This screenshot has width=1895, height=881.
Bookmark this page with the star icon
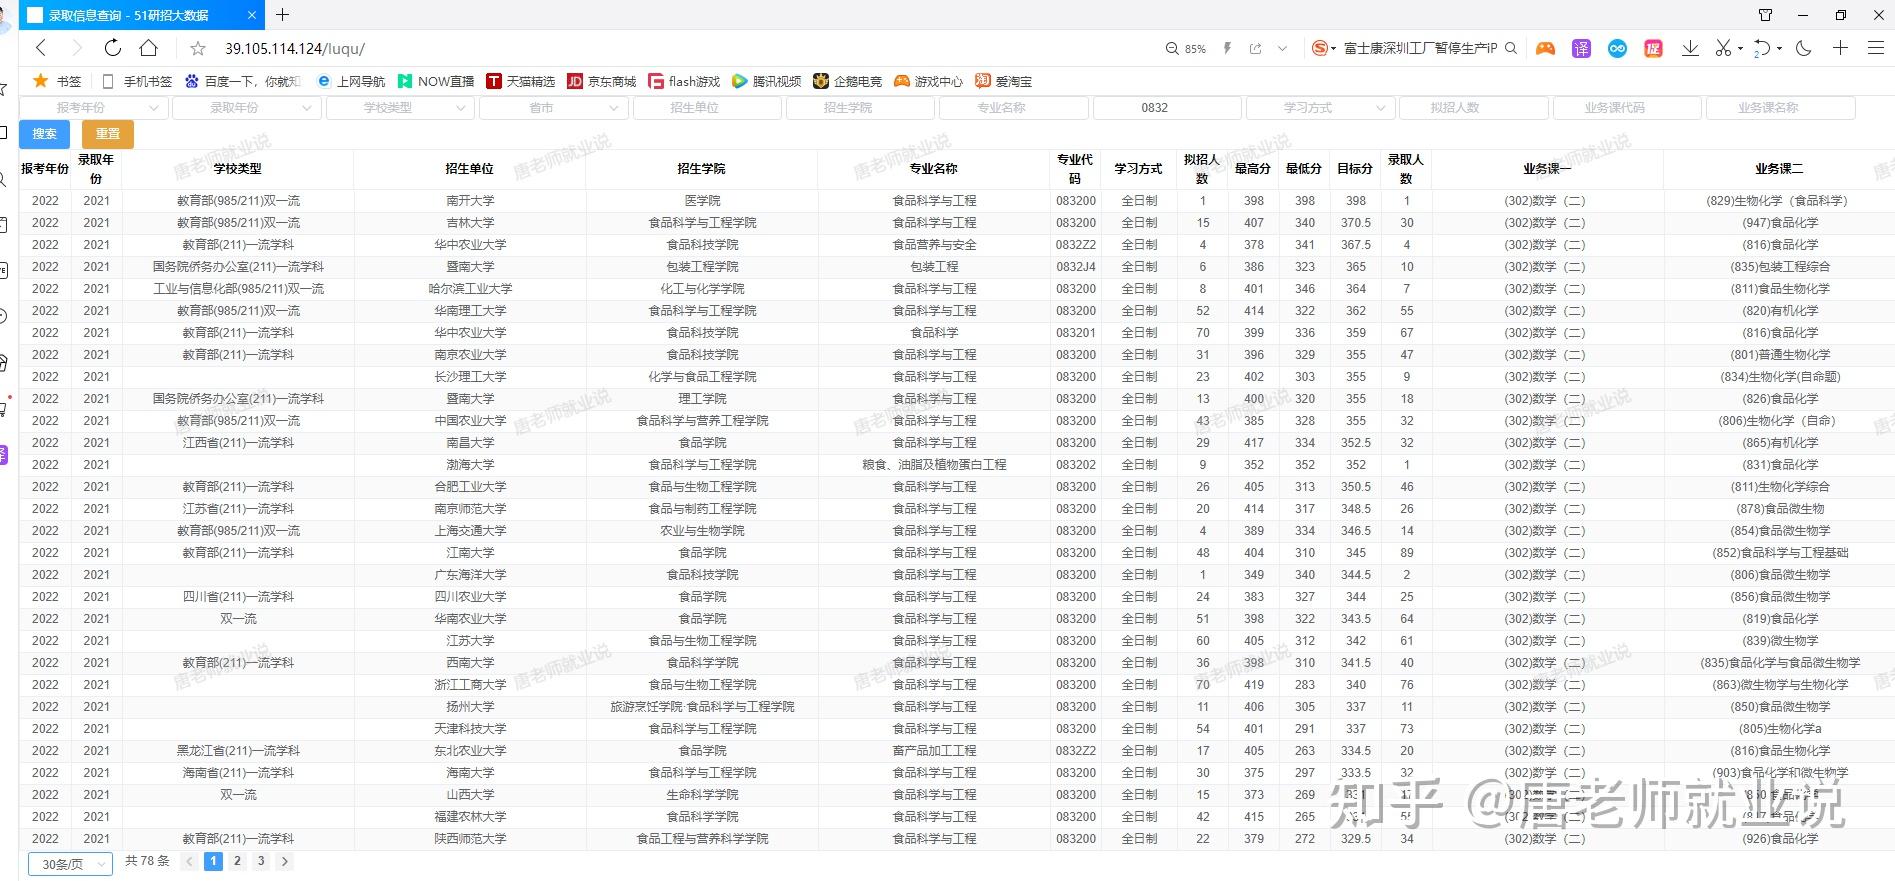click(198, 48)
